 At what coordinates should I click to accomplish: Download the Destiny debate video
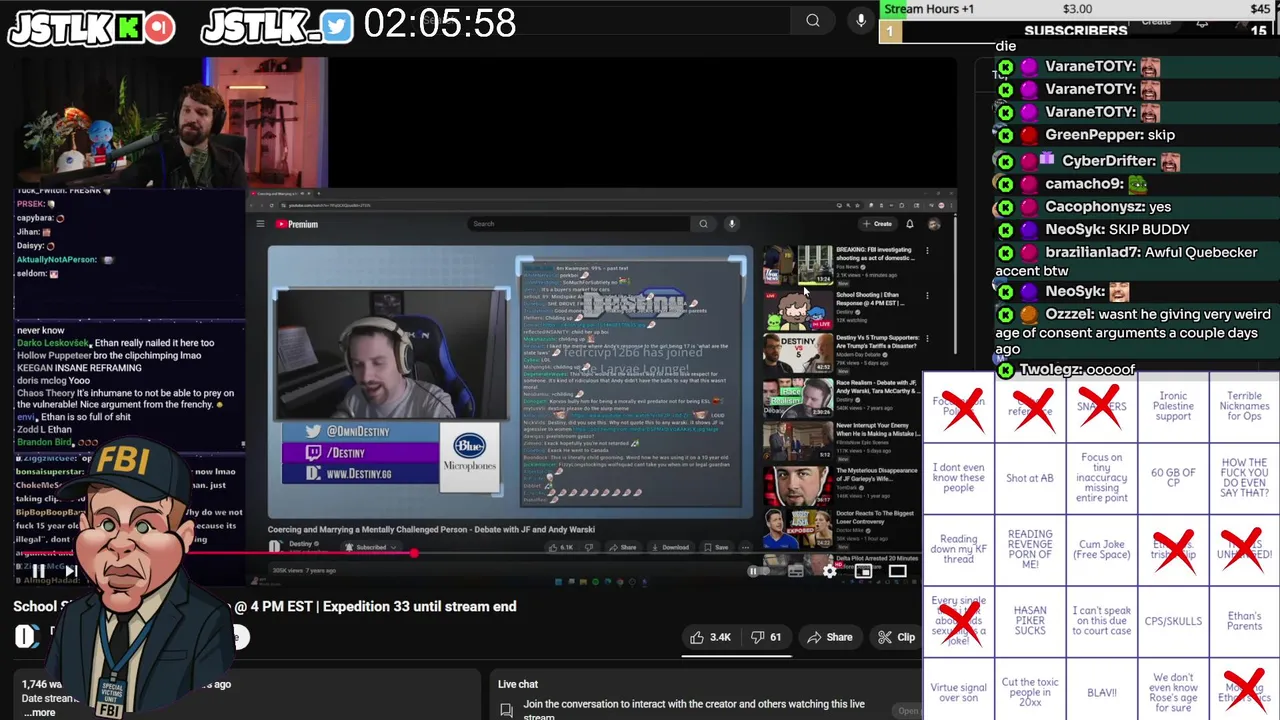coord(670,547)
